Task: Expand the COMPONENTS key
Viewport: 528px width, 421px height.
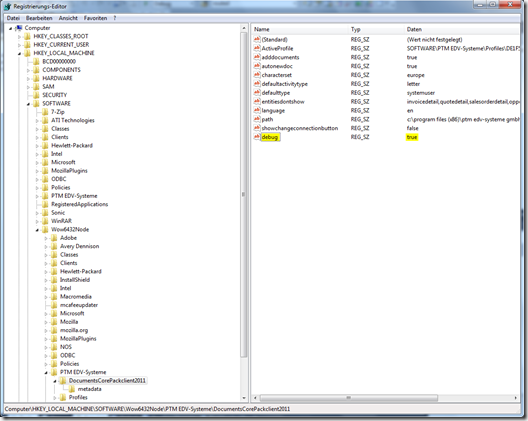Action: pyautogui.click(x=28, y=70)
